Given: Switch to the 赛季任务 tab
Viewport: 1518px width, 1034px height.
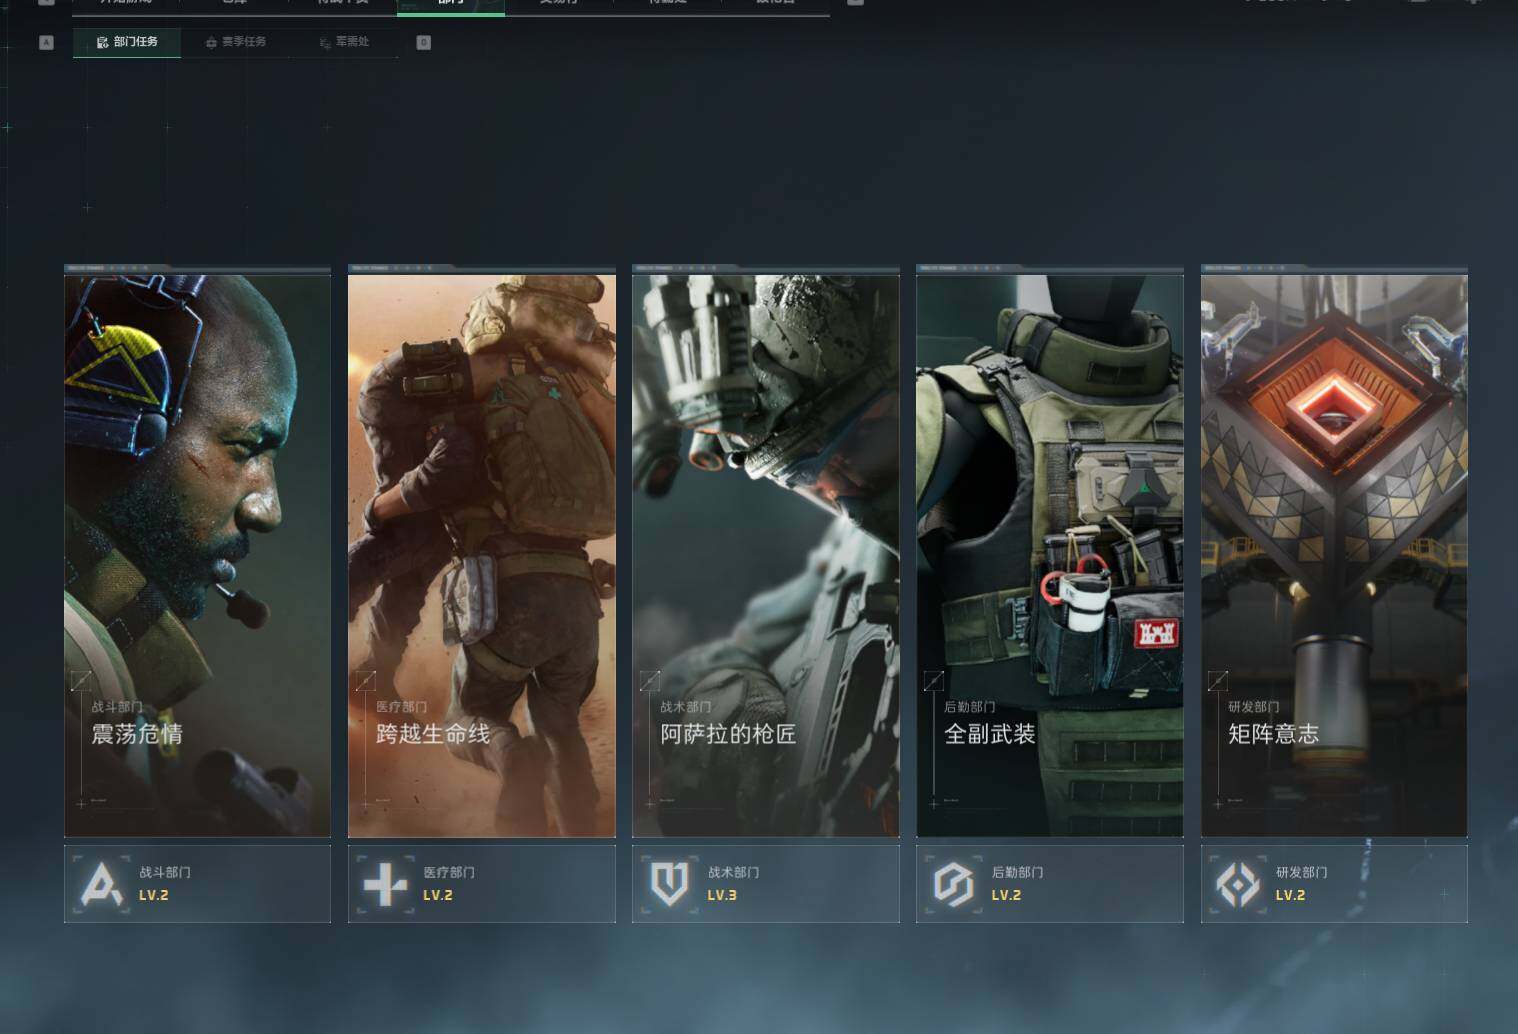Looking at the screenshot, I should pos(236,42).
